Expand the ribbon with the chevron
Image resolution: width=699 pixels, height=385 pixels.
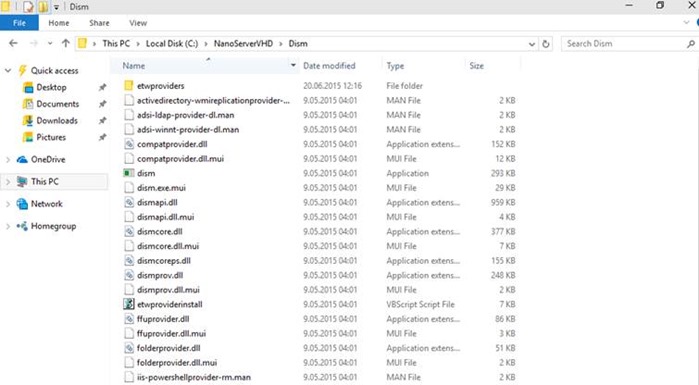(x=686, y=23)
